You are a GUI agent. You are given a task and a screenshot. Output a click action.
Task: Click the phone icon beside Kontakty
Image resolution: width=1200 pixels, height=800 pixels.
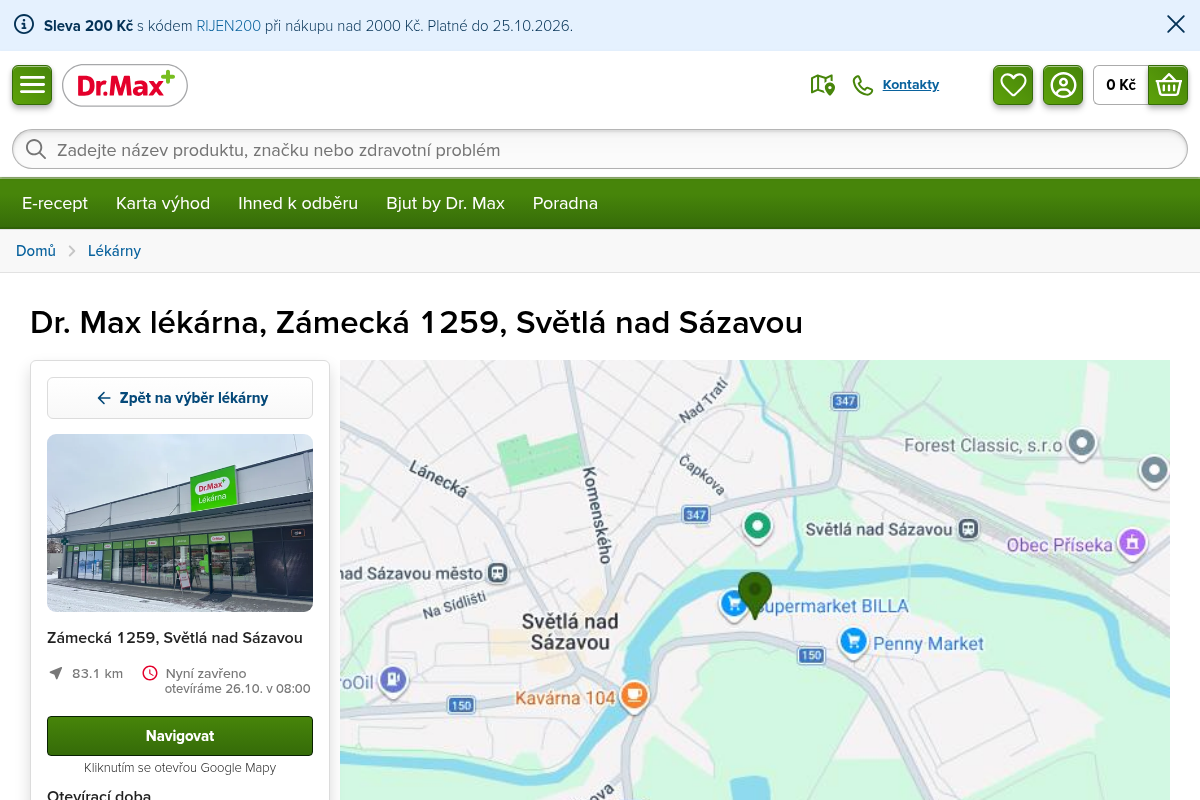(x=862, y=85)
